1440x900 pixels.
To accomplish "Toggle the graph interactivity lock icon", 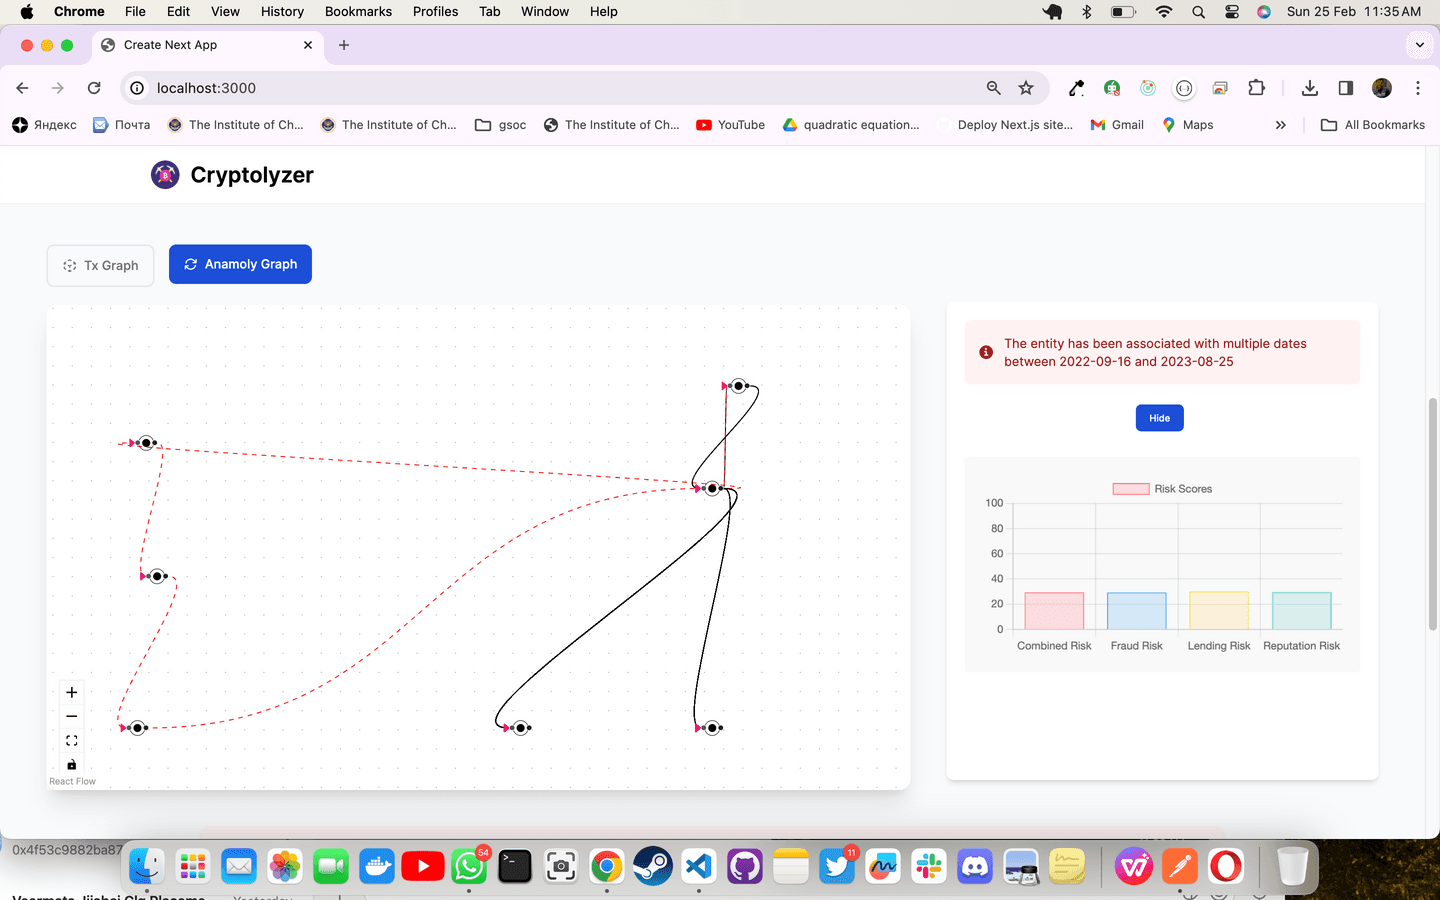I will coord(71,765).
